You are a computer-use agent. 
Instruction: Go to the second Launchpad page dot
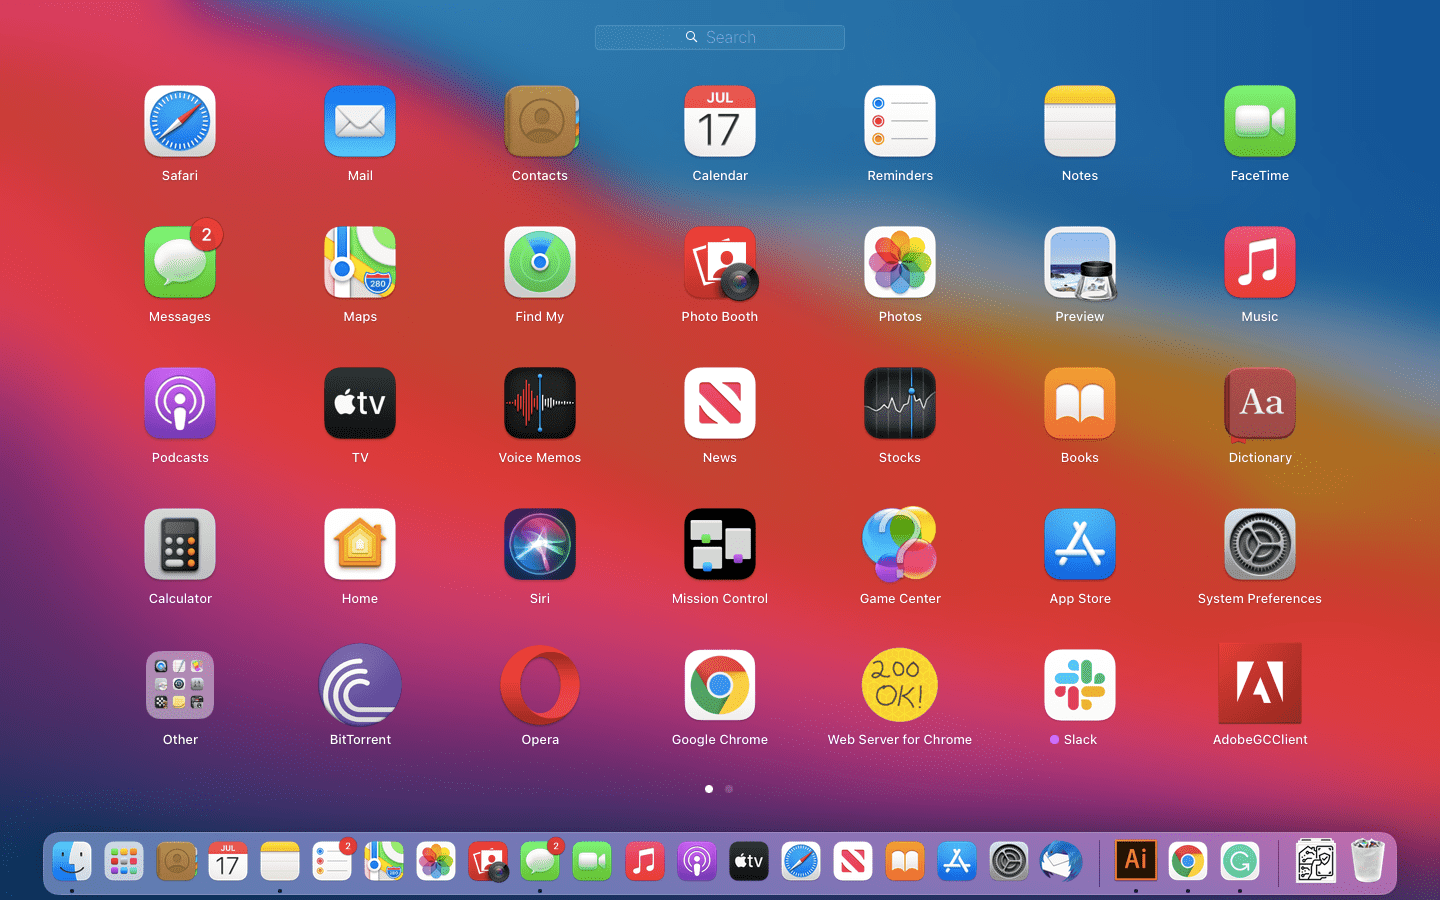(729, 789)
